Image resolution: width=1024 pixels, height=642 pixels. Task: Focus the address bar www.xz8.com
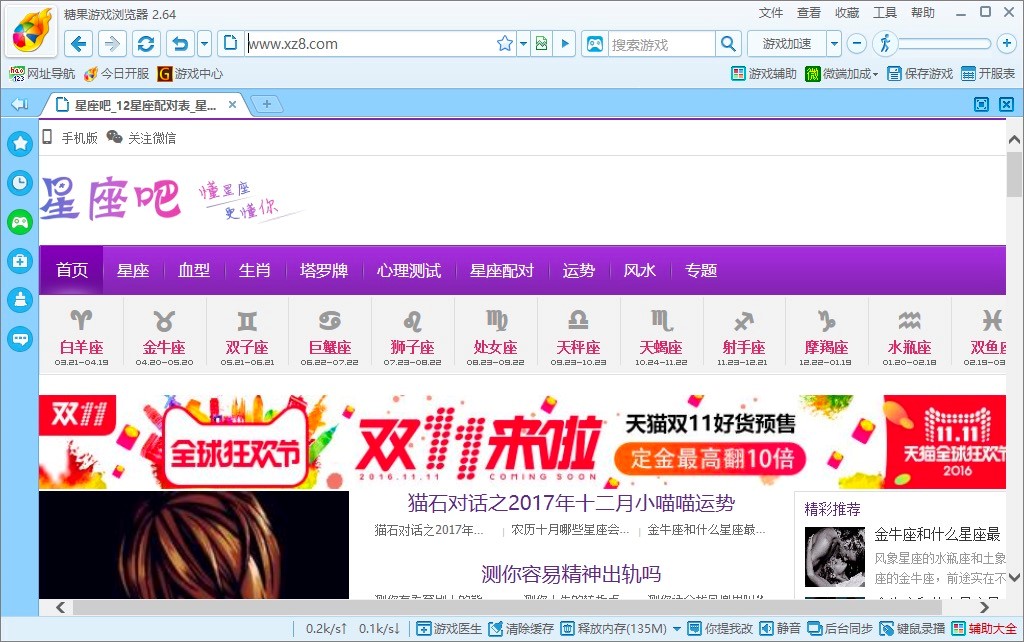(x=369, y=44)
